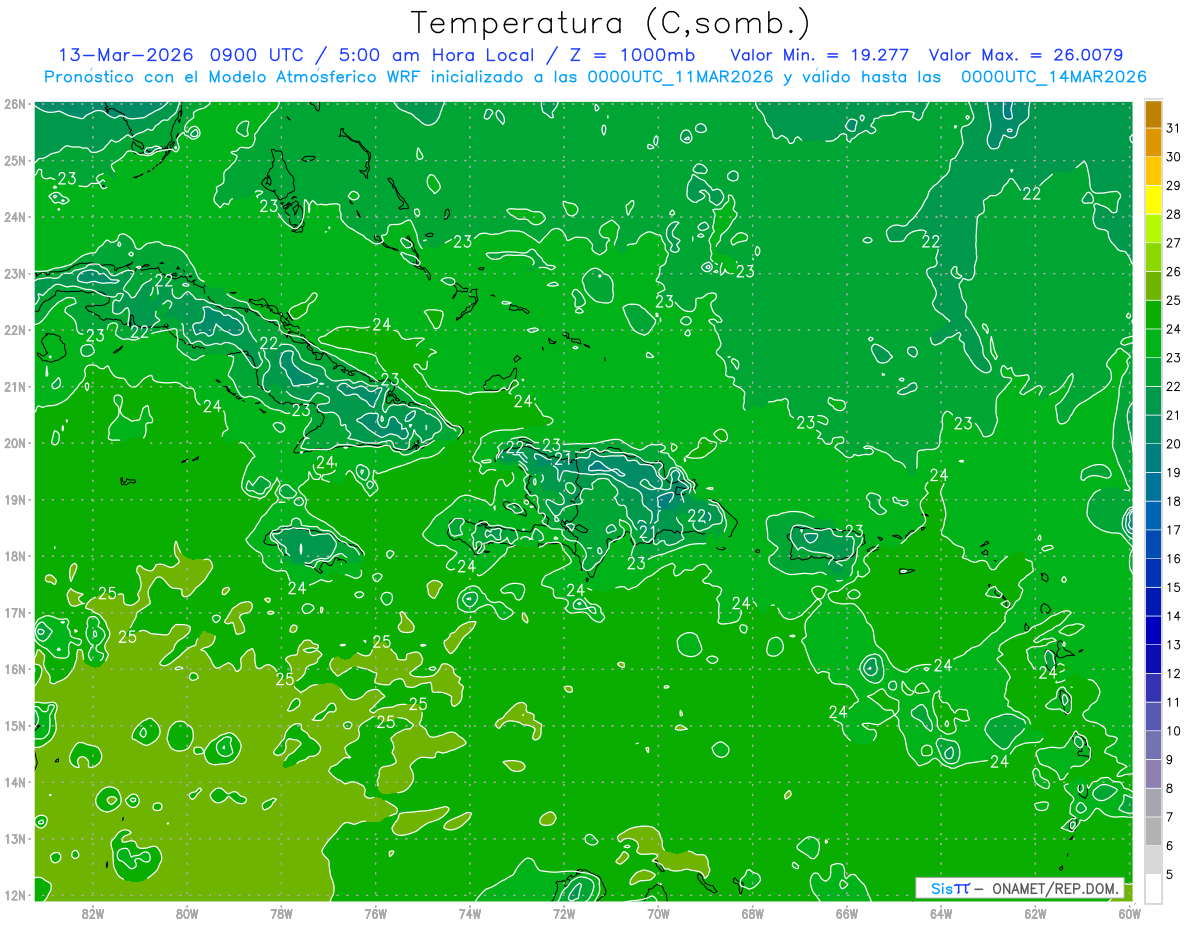The width and height of the screenshot is (1200, 927).
Task: Click the "12N" latitude axis label
Action: coord(15,895)
